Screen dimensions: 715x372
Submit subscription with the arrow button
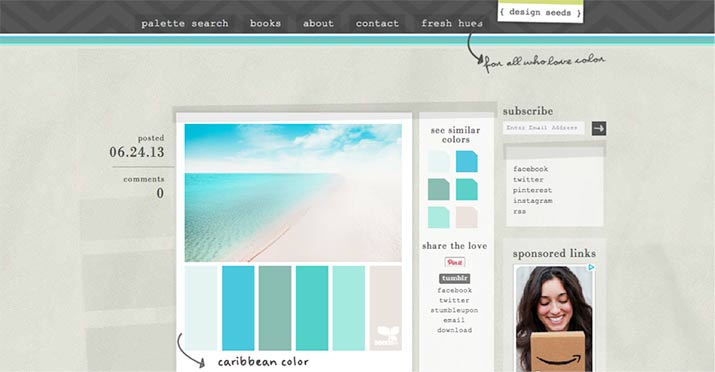tap(599, 129)
